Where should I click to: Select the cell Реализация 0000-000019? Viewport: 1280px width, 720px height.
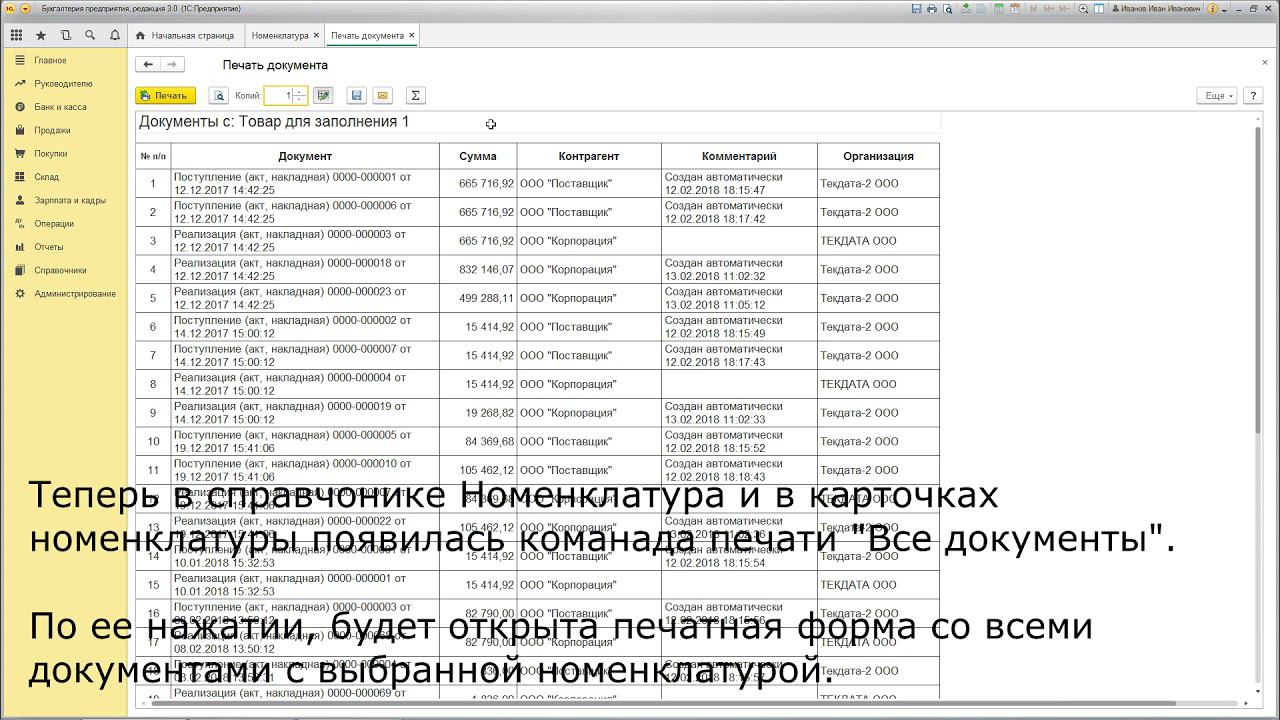click(x=305, y=413)
